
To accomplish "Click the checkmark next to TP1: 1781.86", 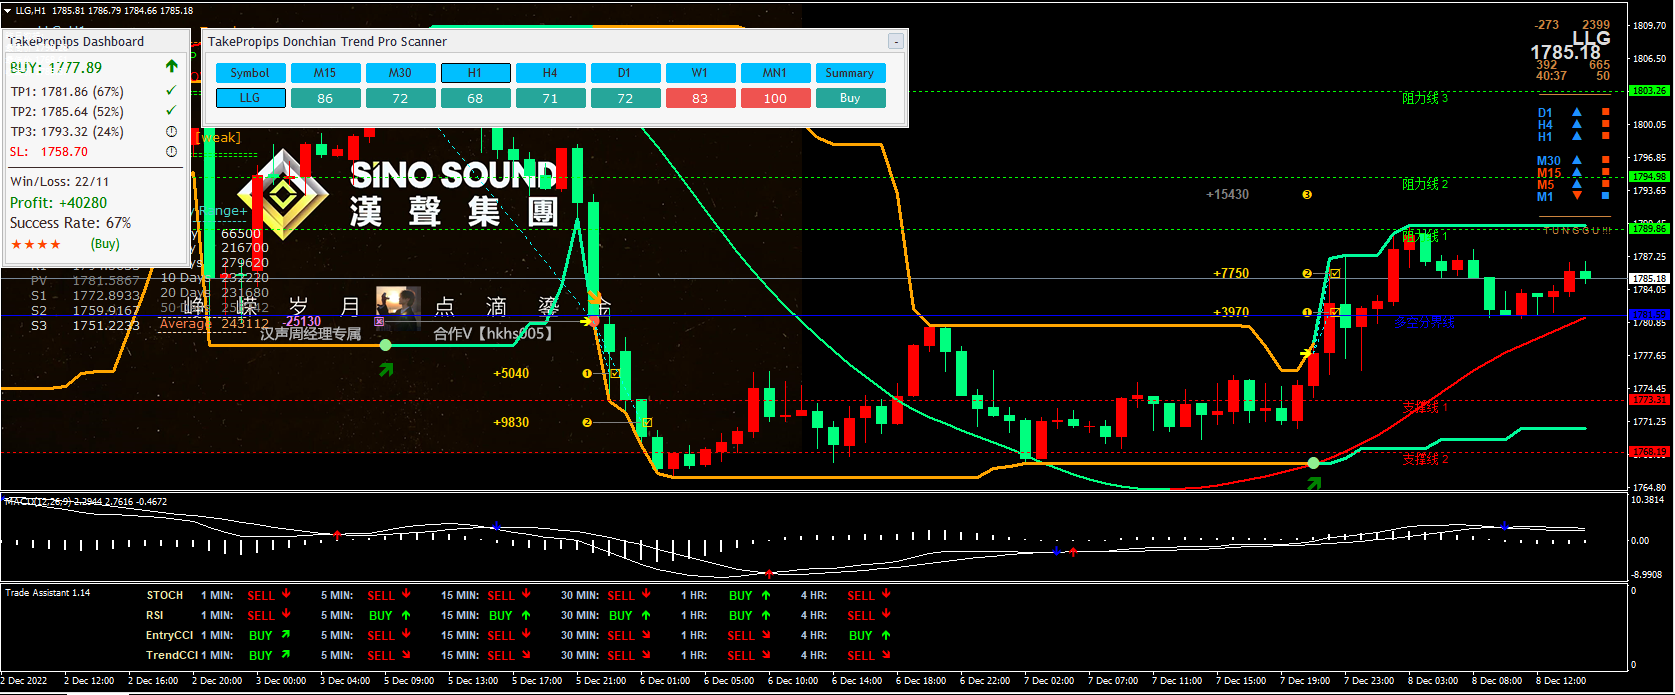I will coord(171,91).
